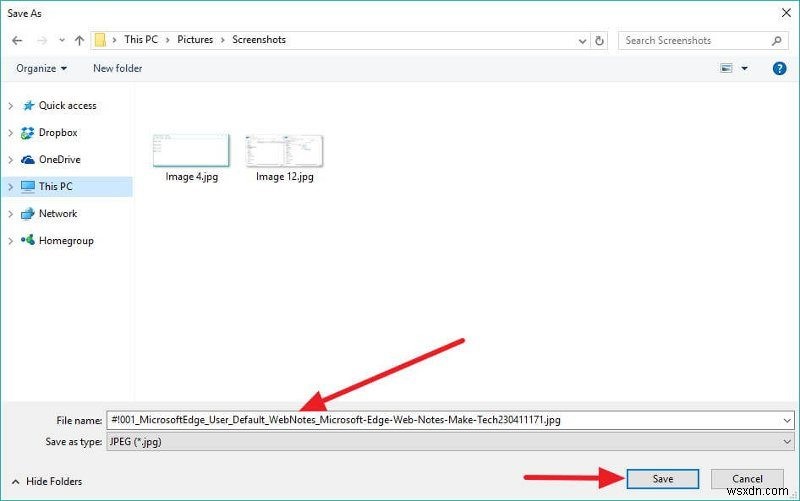The height and width of the screenshot is (501, 800).
Task: Open recent locations dropdown arrow
Action: tap(61, 40)
